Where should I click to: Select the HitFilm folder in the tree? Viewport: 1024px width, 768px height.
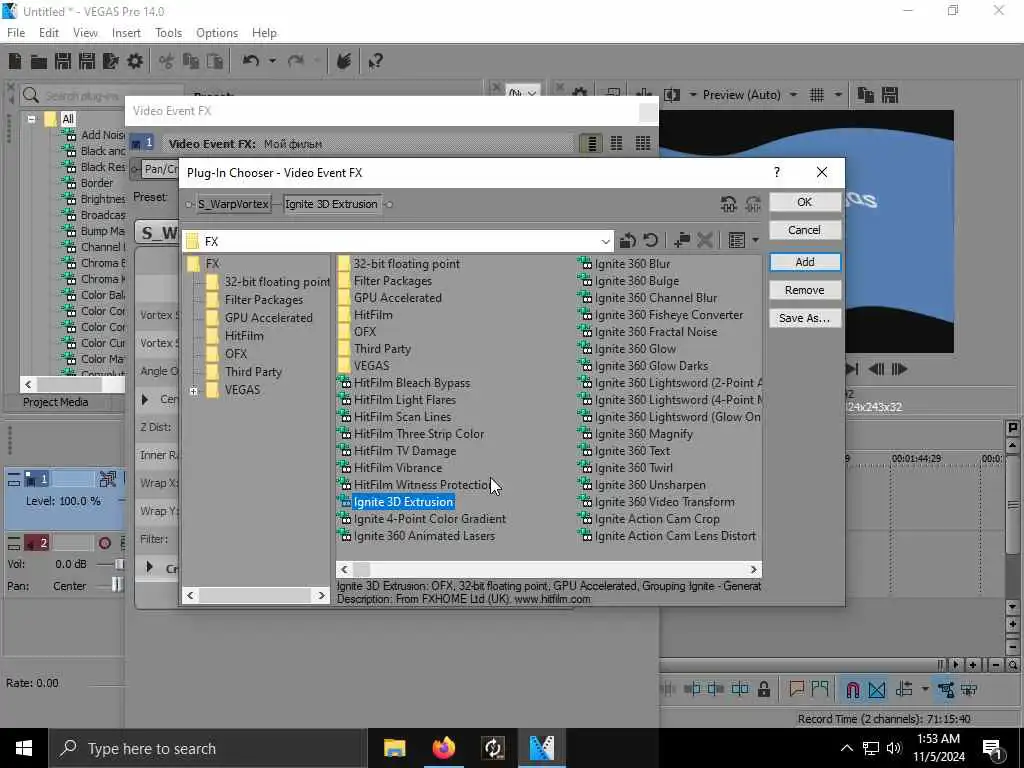click(244, 336)
